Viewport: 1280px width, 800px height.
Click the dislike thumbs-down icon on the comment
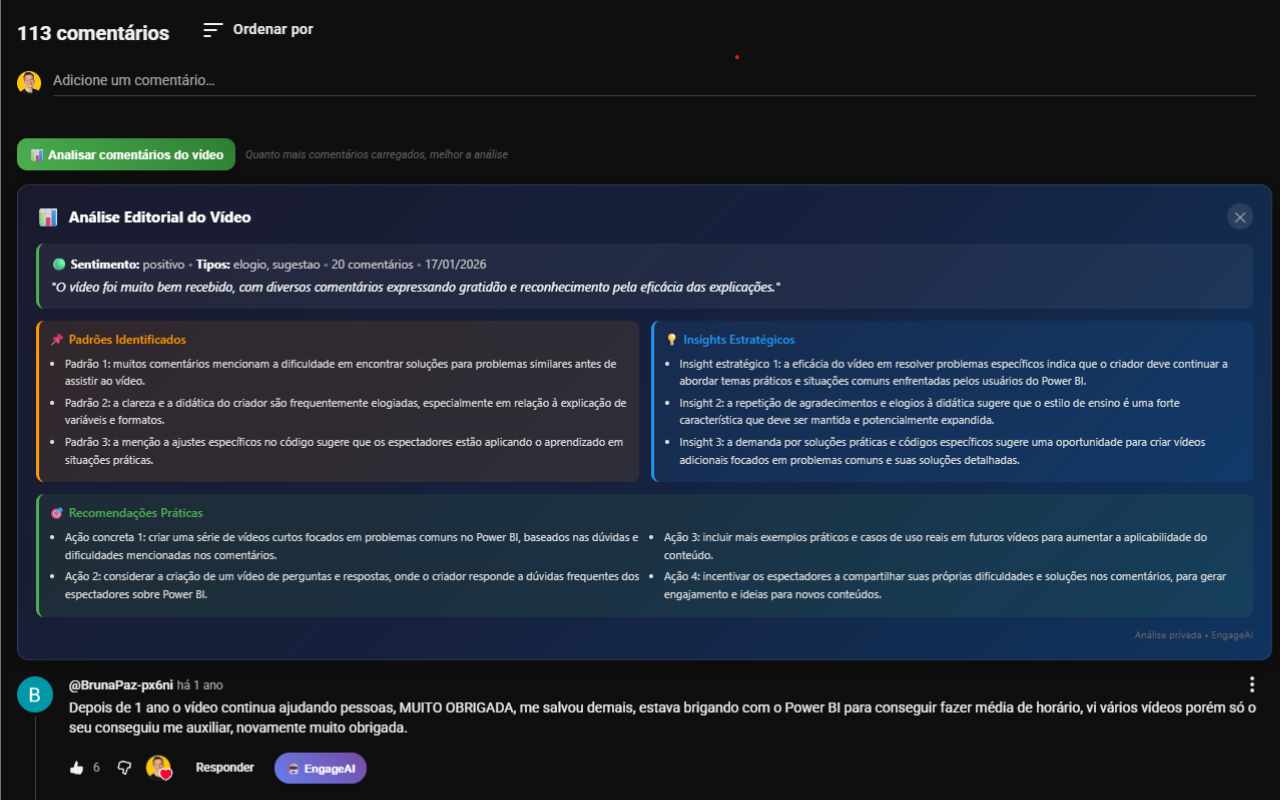[x=122, y=767]
